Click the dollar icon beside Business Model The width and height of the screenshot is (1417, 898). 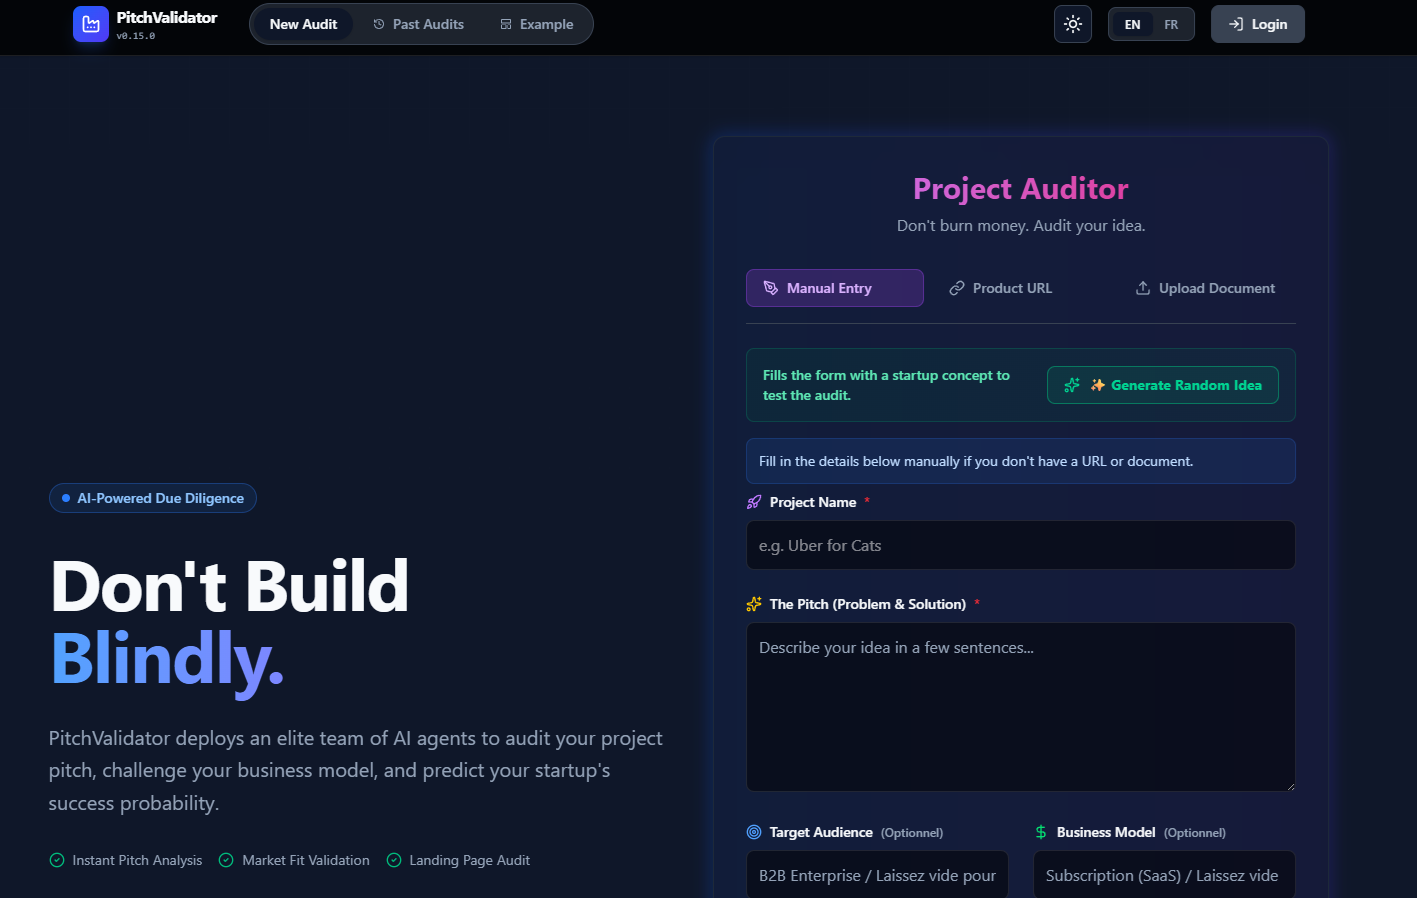click(x=1040, y=831)
